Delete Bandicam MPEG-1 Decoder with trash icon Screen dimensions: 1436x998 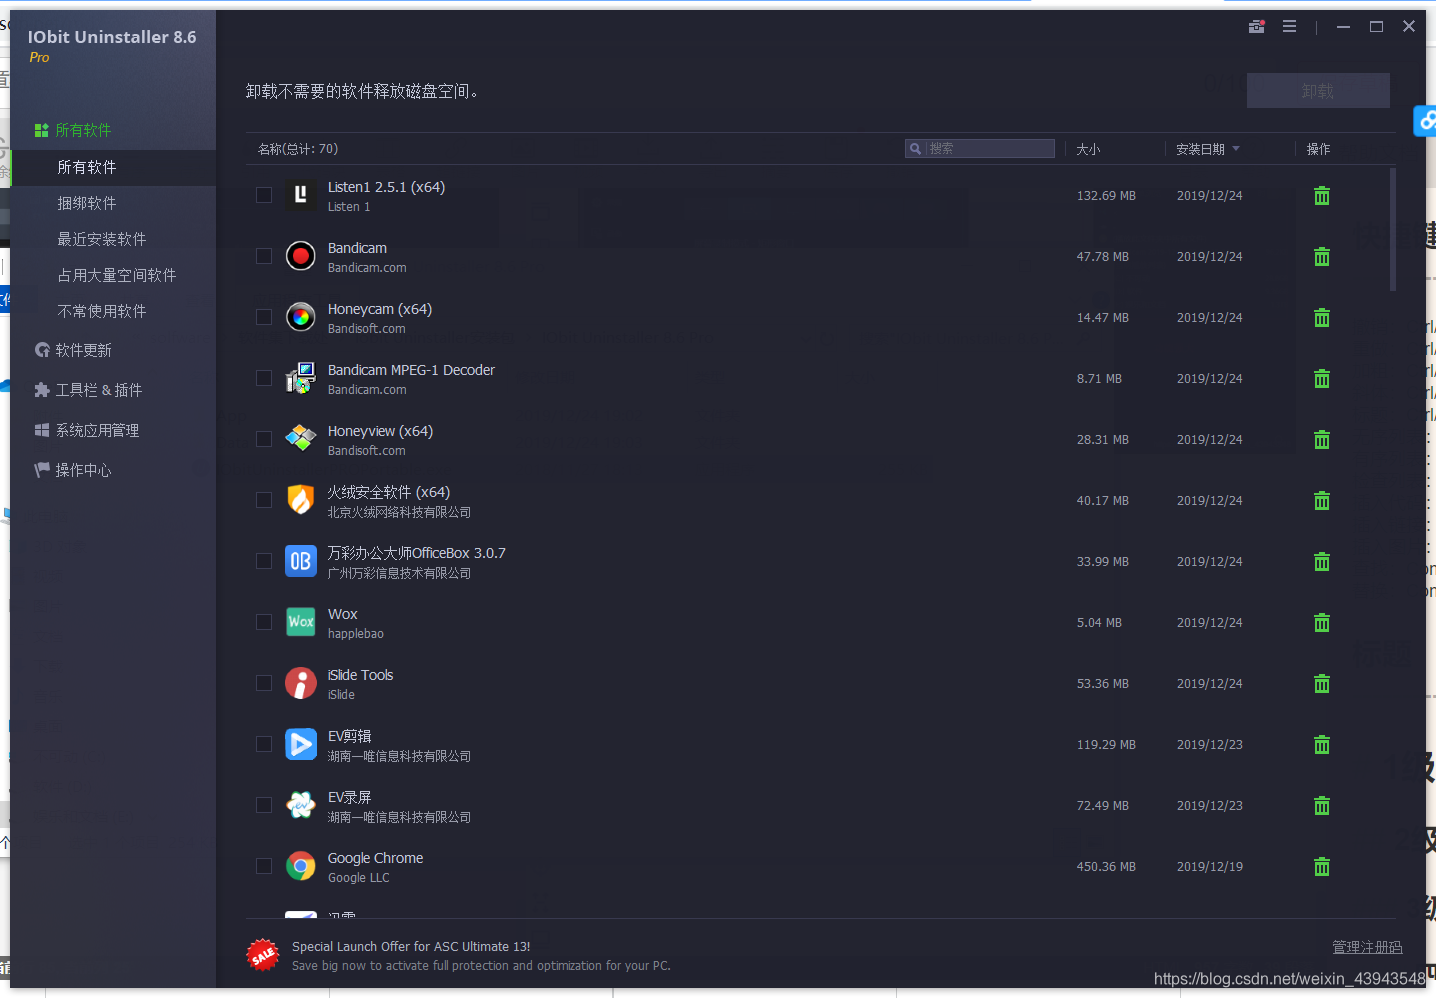[1322, 379]
